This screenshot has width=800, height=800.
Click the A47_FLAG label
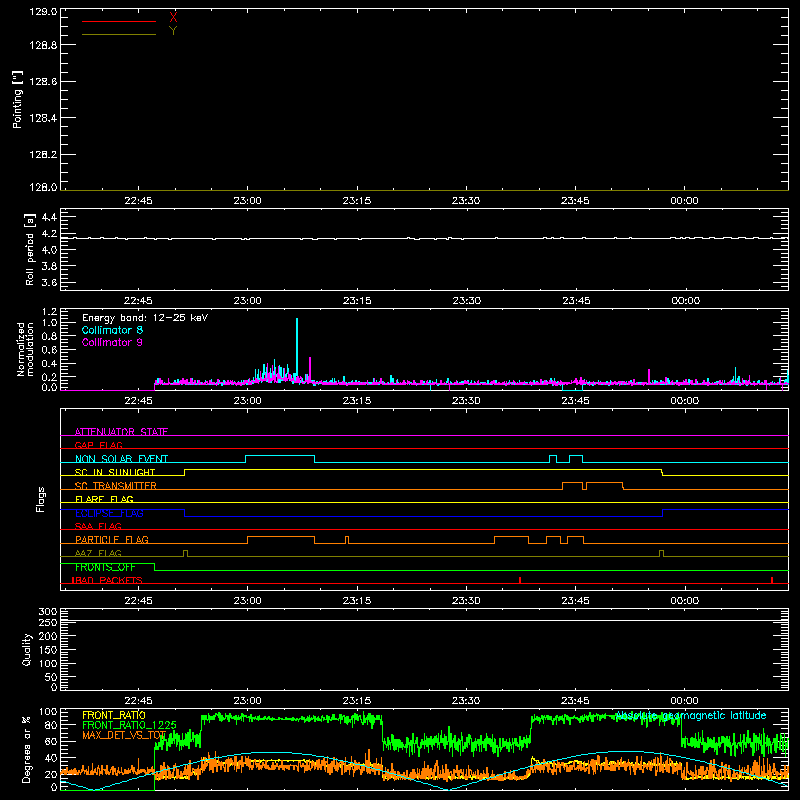click(98, 553)
